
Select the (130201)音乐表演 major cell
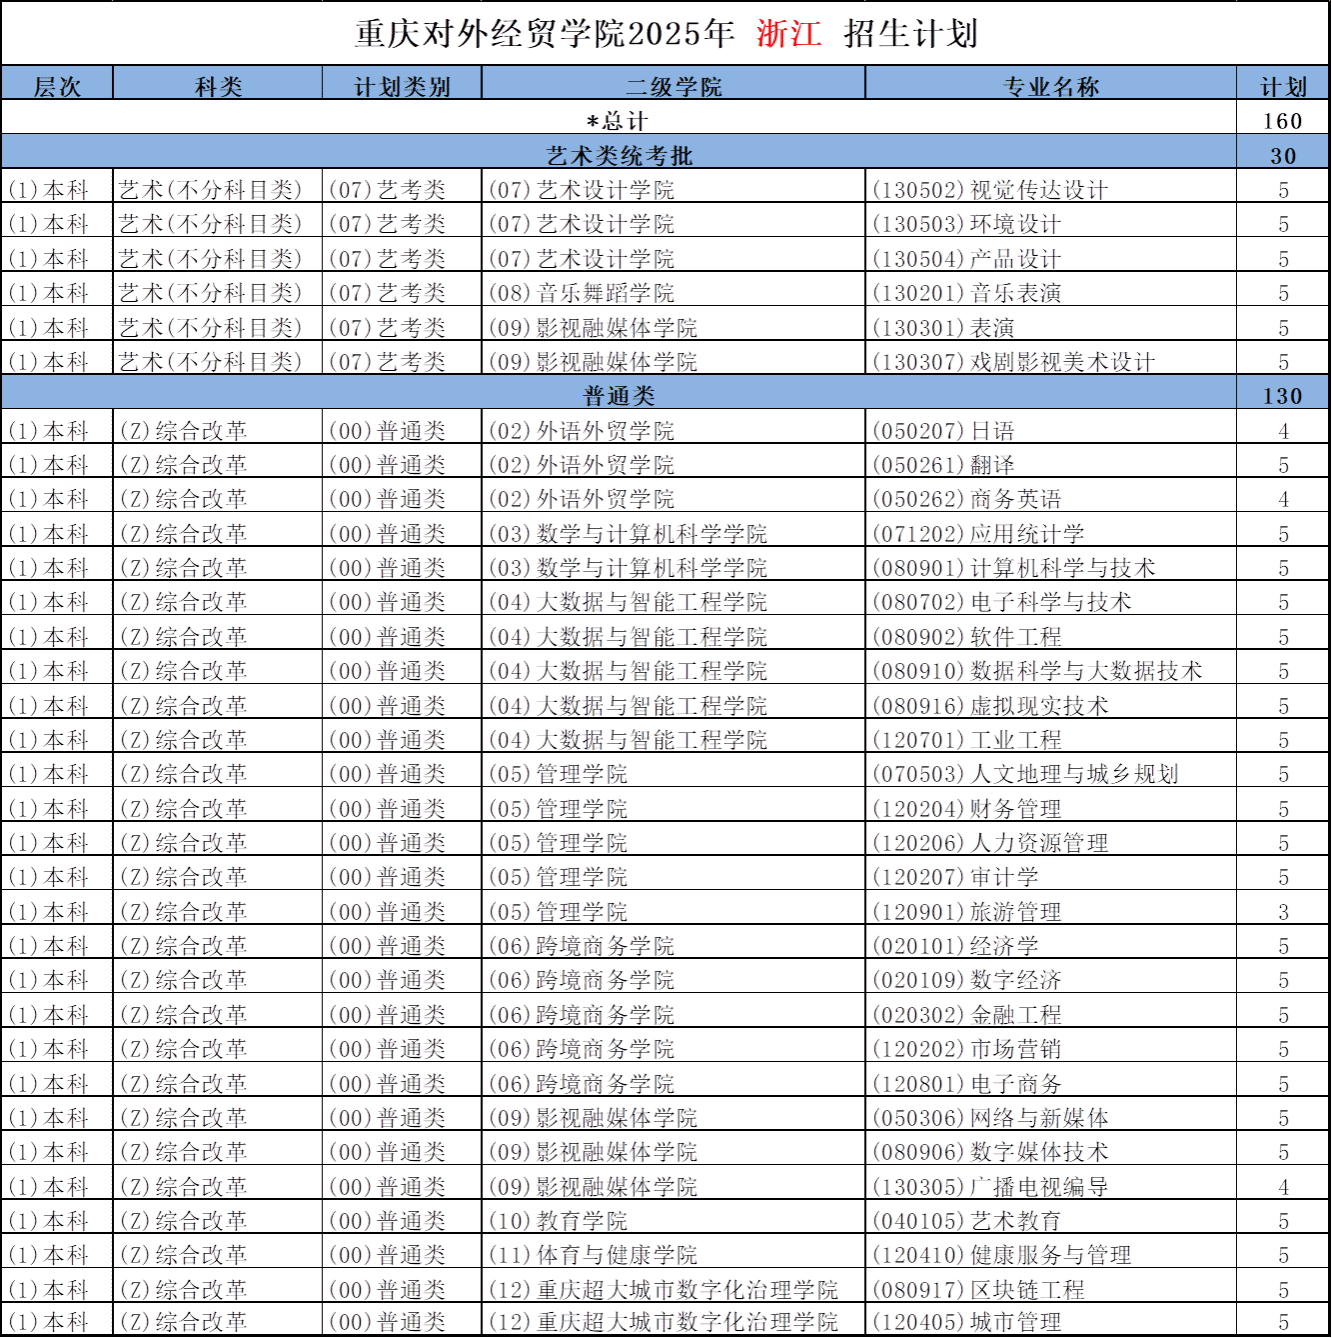(966, 293)
